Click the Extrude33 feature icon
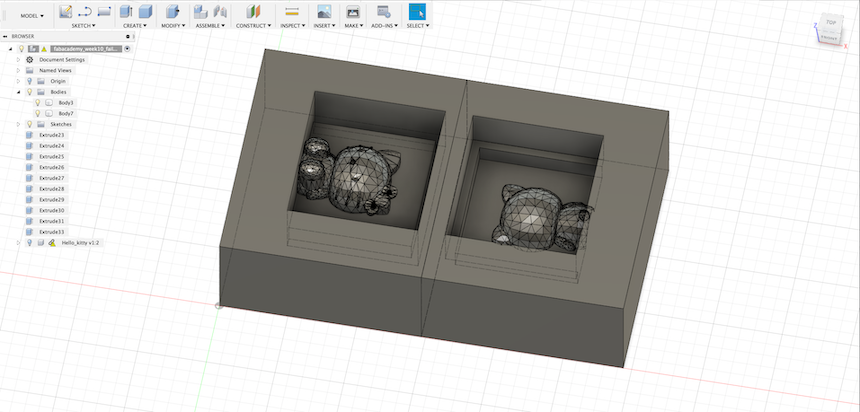Viewport: 860px width, 412px height. point(30,232)
